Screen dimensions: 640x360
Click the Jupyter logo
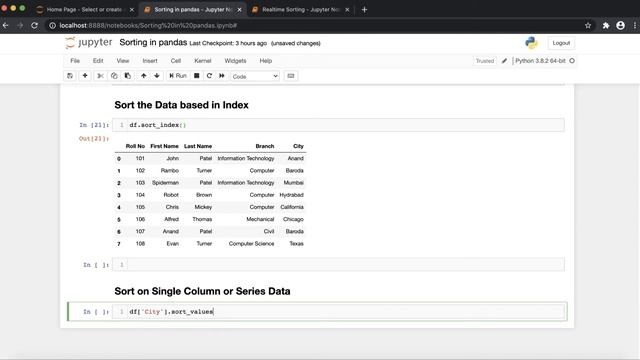tap(89, 42)
